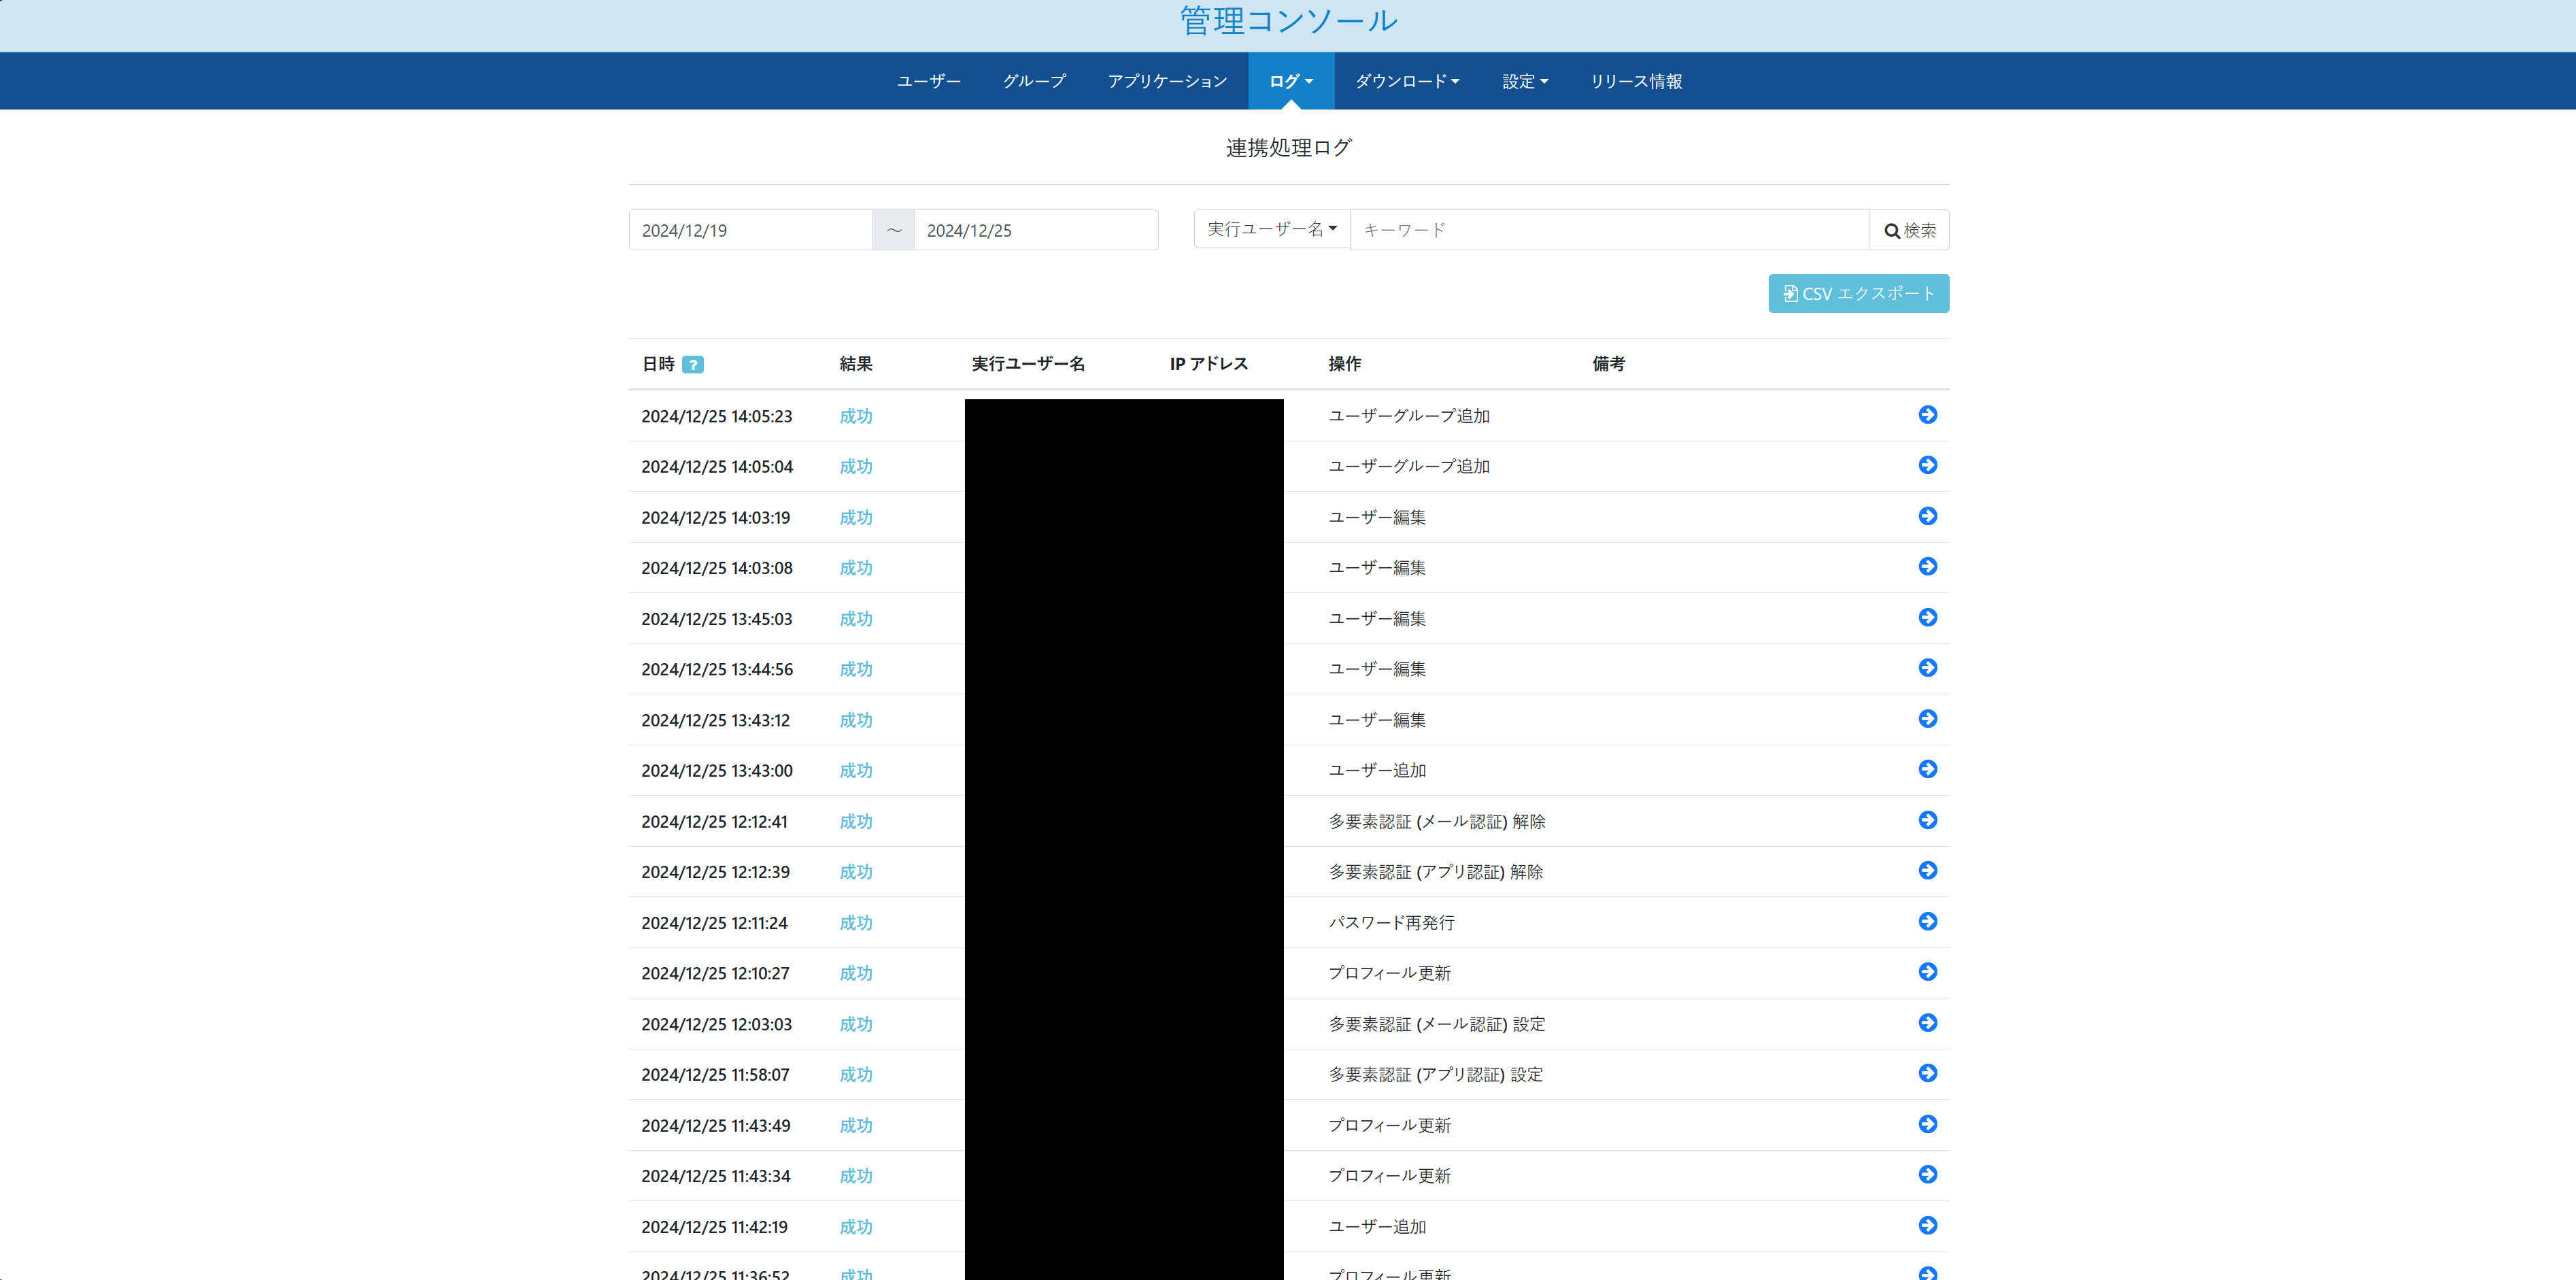Open details arrow for 13:43:00 user addition
The image size is (2576, 1280).
[x=1927, y=769]
